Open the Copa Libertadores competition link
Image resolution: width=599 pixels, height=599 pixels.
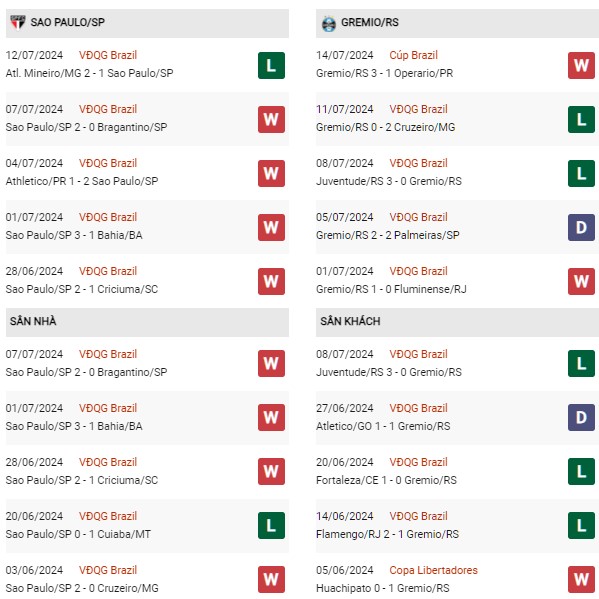pos(434,570)
